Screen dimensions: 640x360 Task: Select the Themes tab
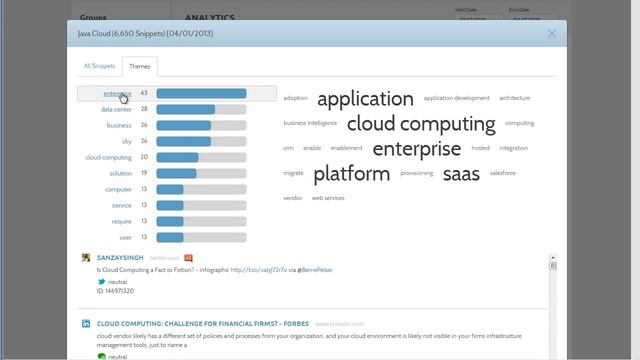click(140, 67)
